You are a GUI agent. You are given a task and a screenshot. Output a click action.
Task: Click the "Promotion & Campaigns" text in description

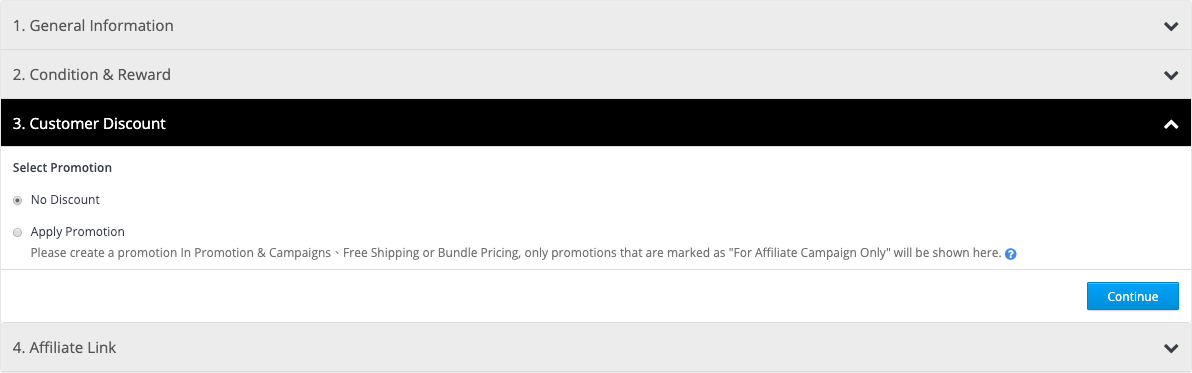click(x=263, y=252)
